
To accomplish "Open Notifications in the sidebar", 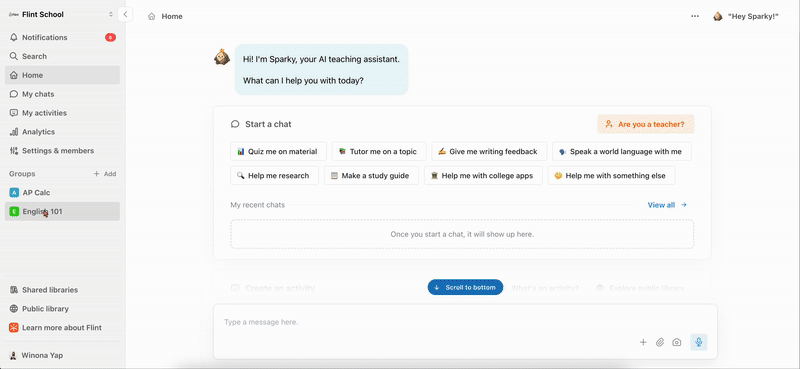I will point(62,37).
